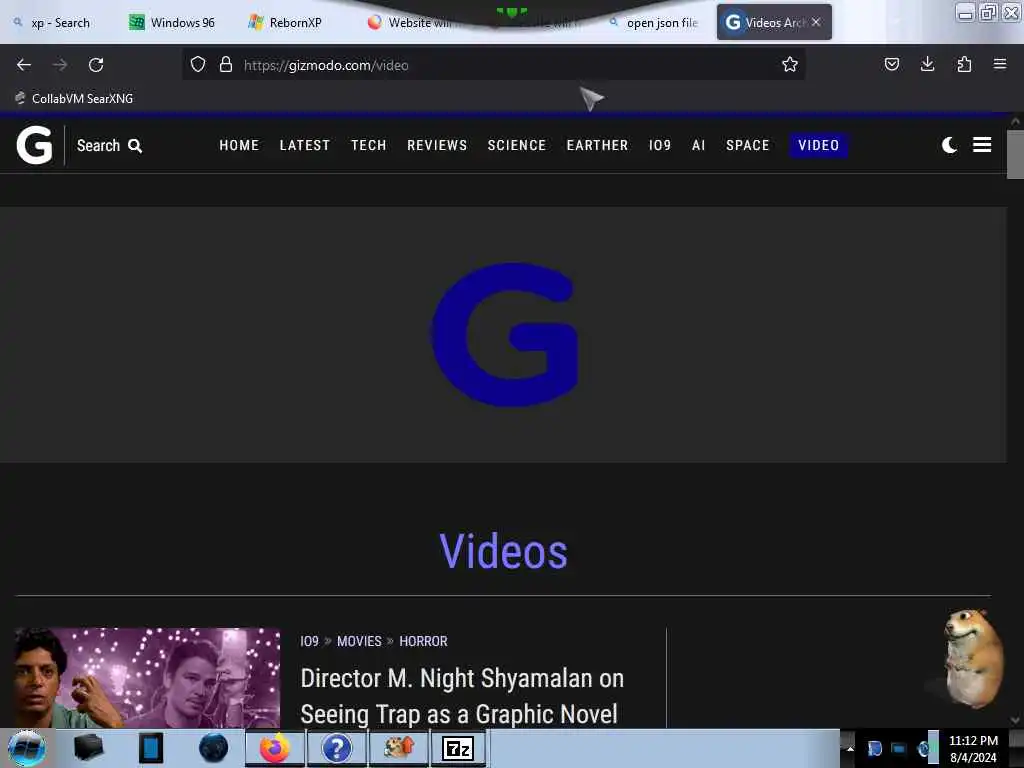Open the SPACE navigation item
1024x768 pixels.
pos(748,145)
